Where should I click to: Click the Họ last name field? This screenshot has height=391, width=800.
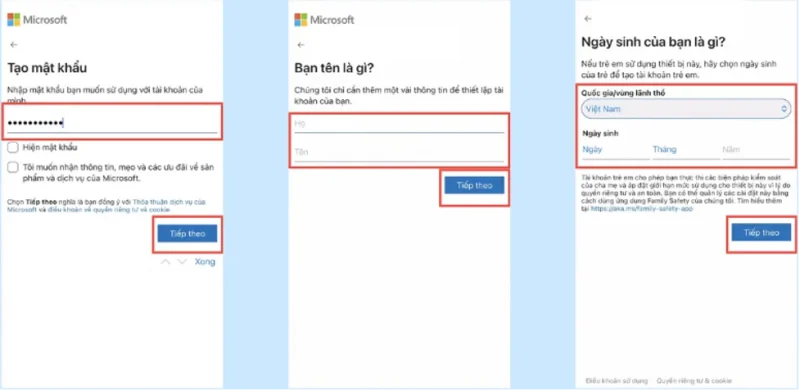[399, 124]
